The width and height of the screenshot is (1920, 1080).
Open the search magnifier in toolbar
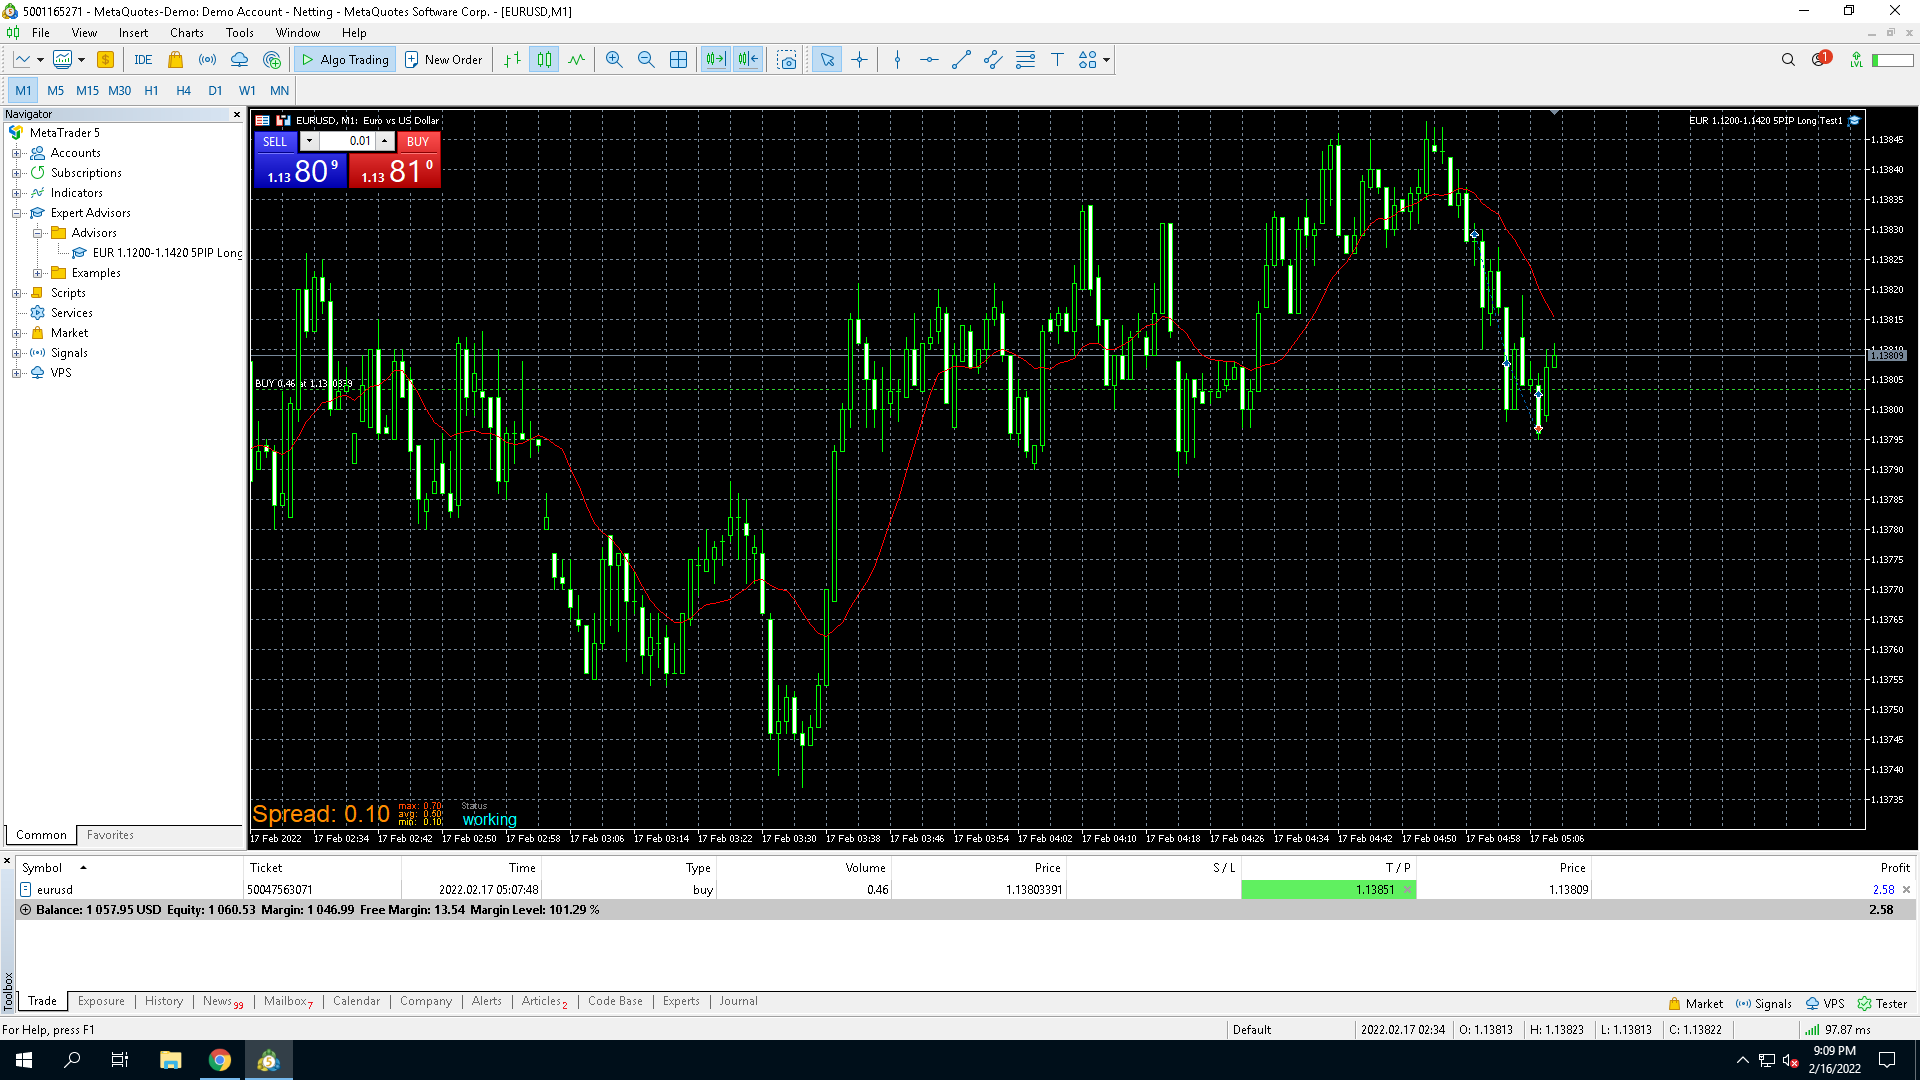[x=1788, y=60]
